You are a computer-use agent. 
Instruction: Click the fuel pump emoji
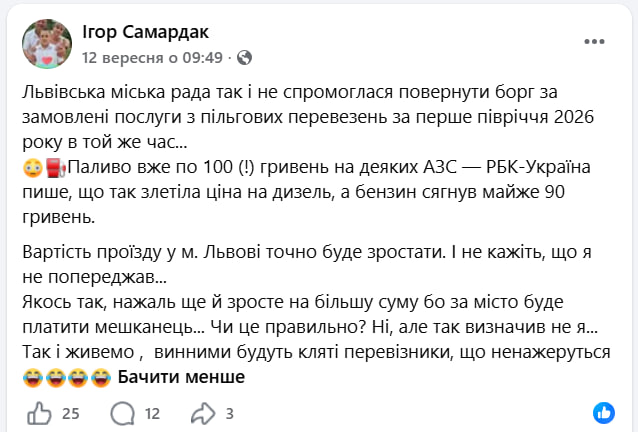click(56, 168)
